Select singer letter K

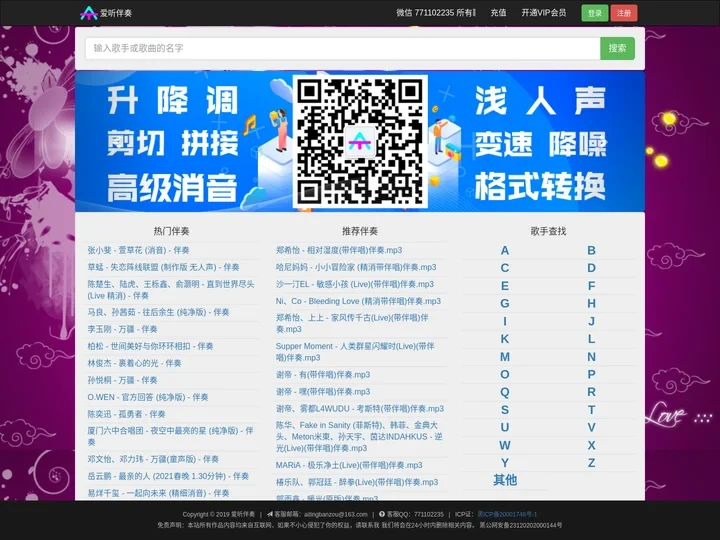pos(505,339)
